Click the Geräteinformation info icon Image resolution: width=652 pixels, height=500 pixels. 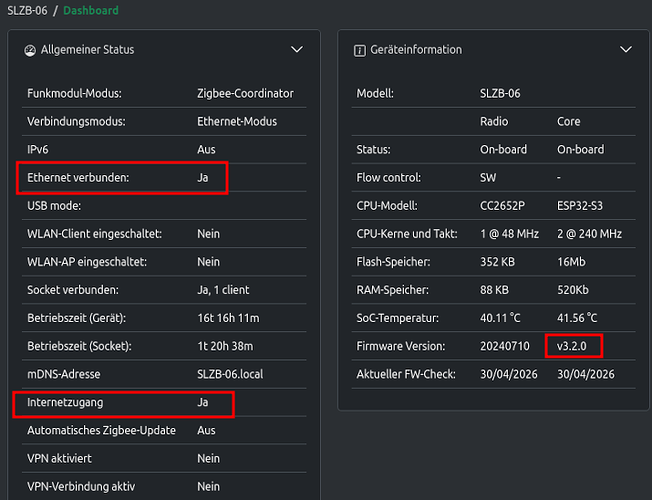coord(360,50)
